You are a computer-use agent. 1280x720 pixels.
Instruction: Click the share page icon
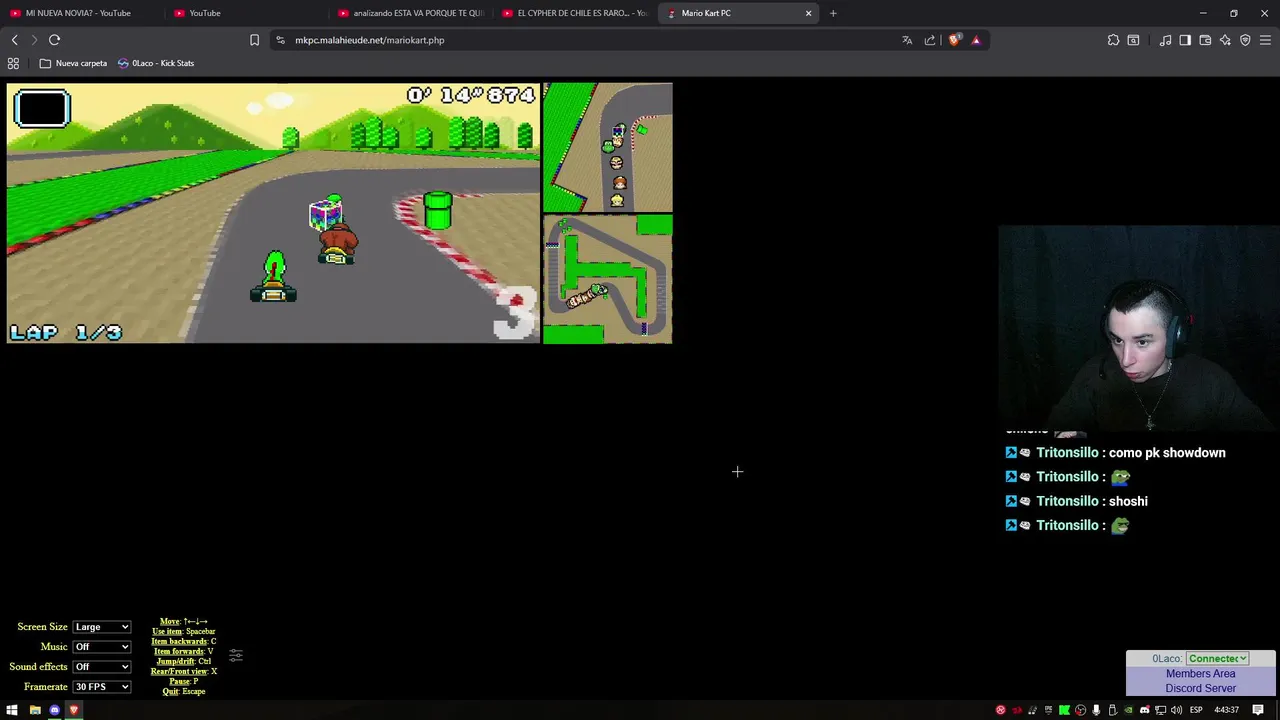pyautogui.click(x=930, y=40)
